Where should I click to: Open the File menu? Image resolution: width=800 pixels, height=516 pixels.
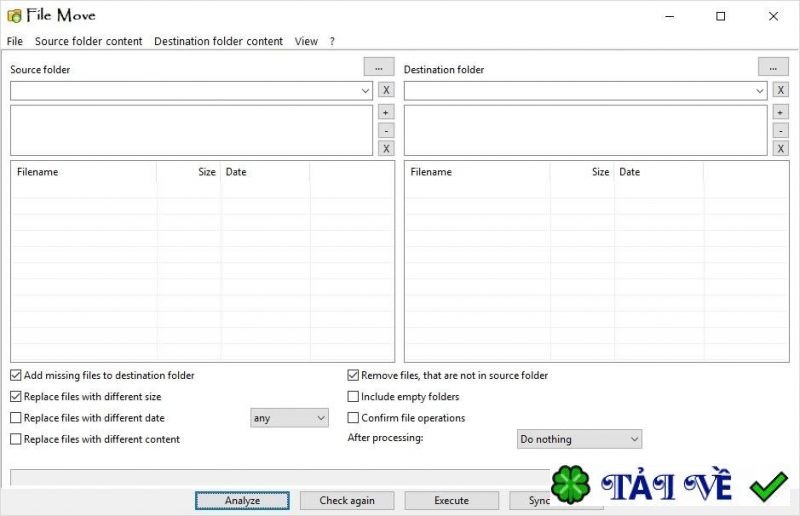15,41
